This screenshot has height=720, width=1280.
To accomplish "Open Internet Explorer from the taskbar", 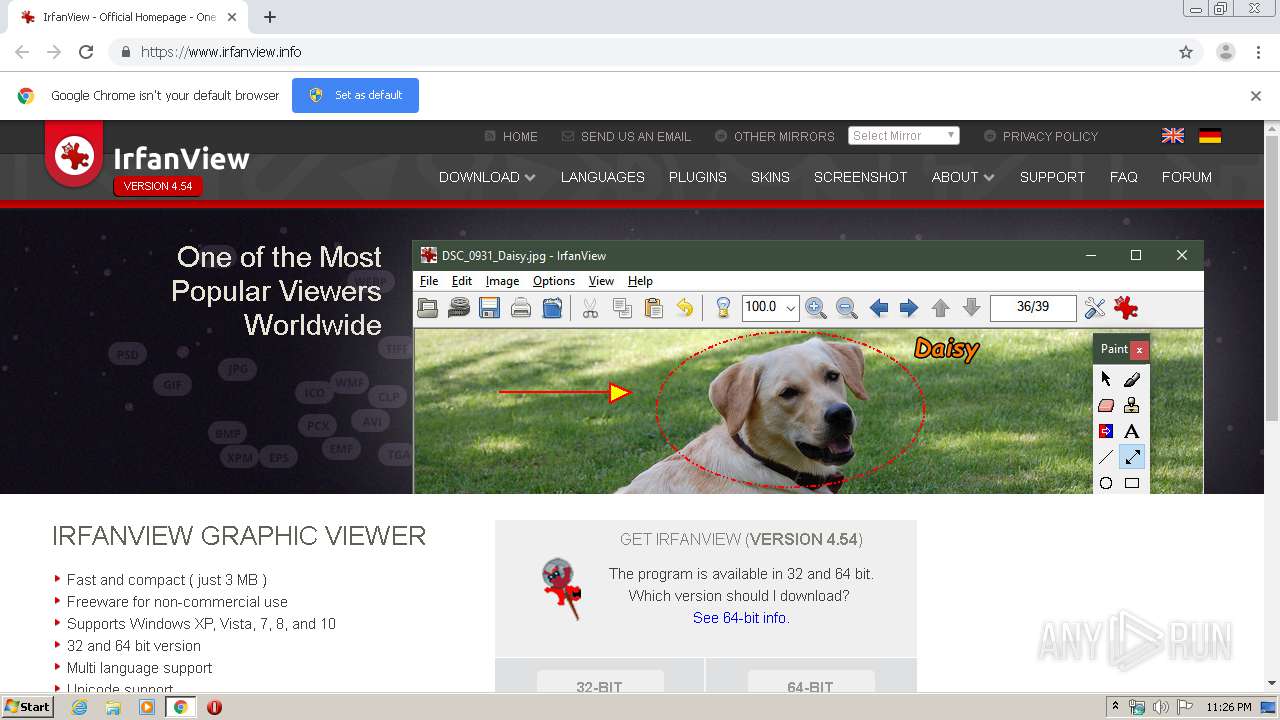I will [79, 707].
